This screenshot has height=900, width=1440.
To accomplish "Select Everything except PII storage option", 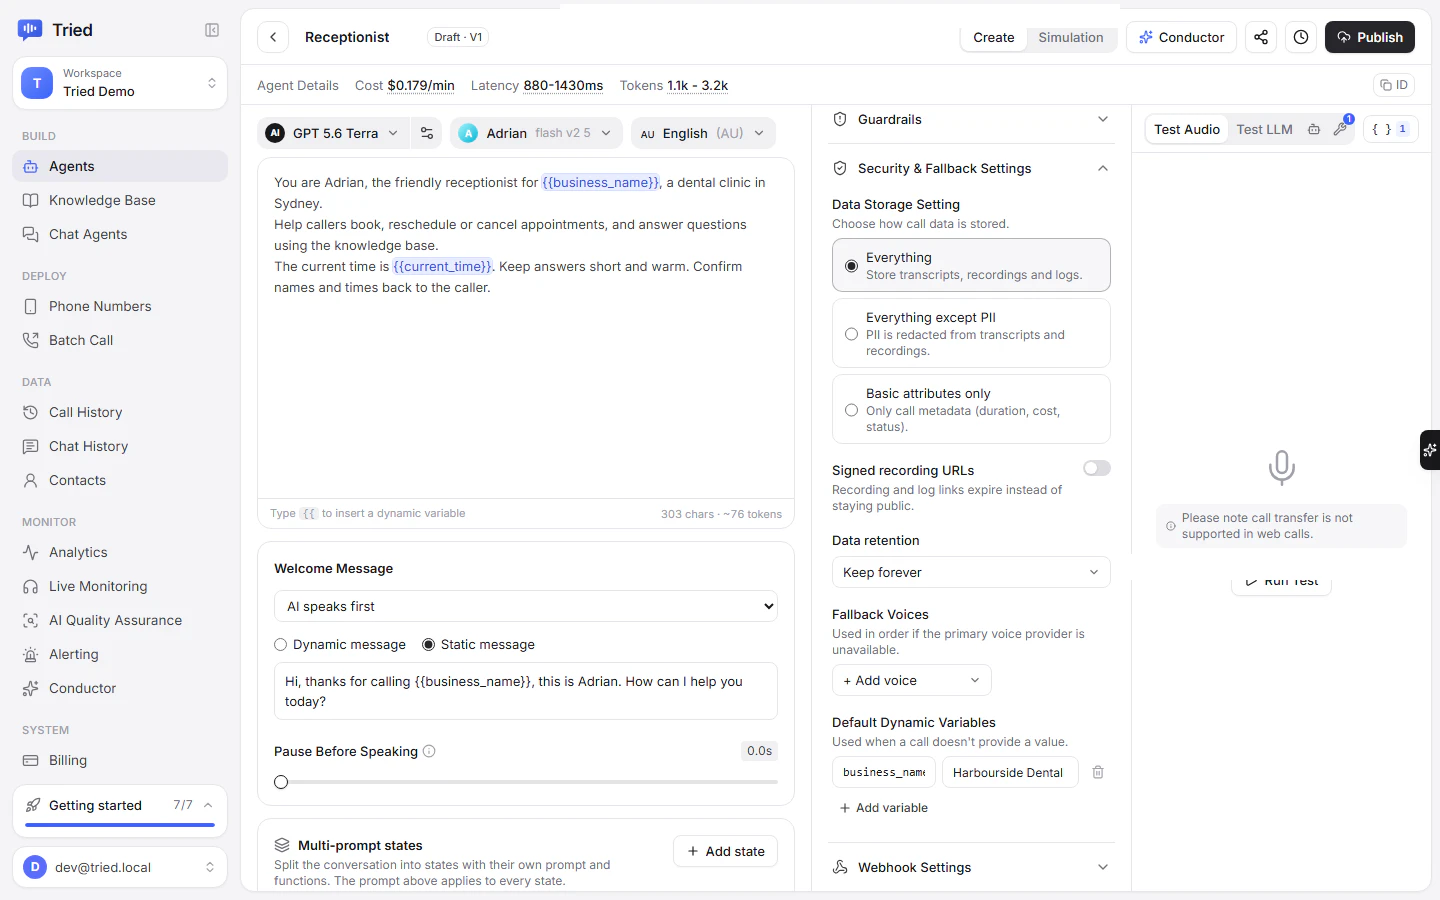I will [971, 333].
